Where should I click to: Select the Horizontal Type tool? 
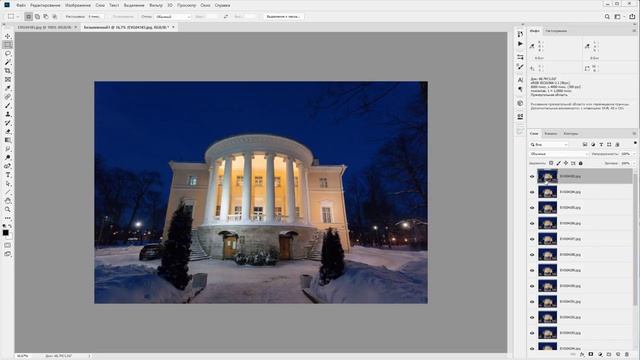pyautogui.click(x=8, y=175)
